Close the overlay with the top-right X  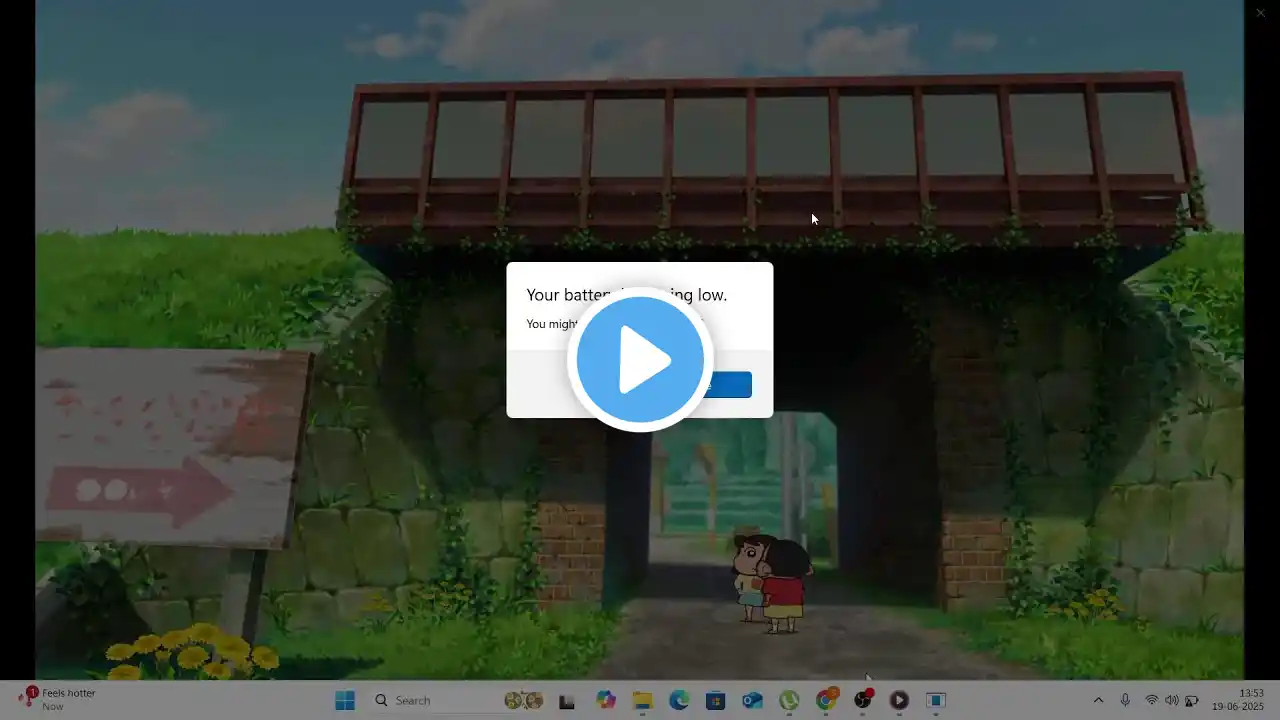pyautogui.click(x=1260, y=13)
